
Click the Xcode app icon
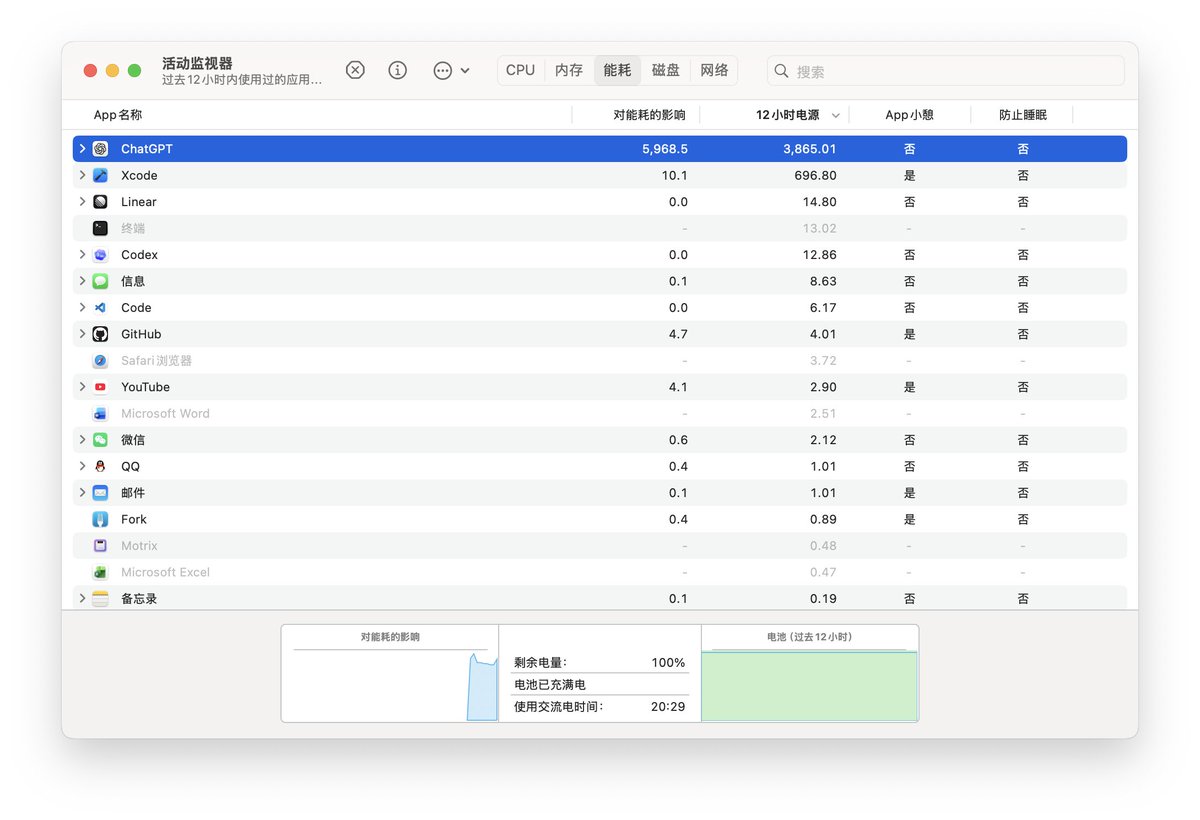(100, 175)
